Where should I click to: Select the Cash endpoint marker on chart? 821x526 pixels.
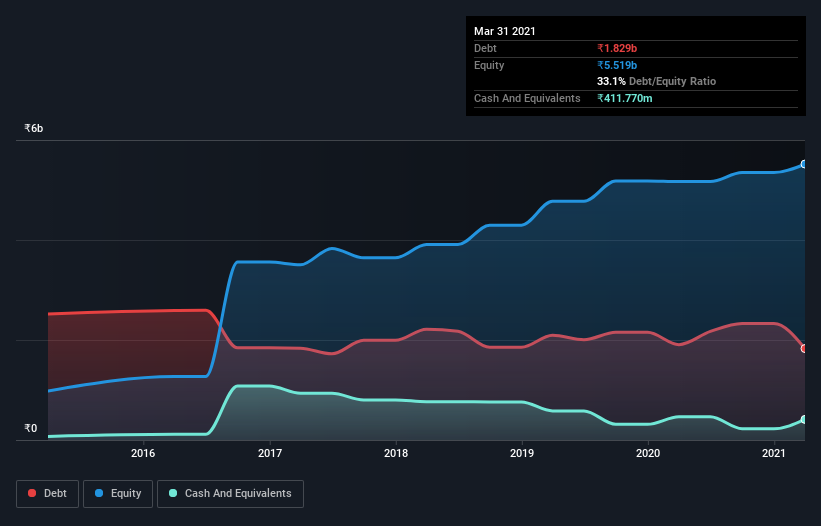(804, 420)
